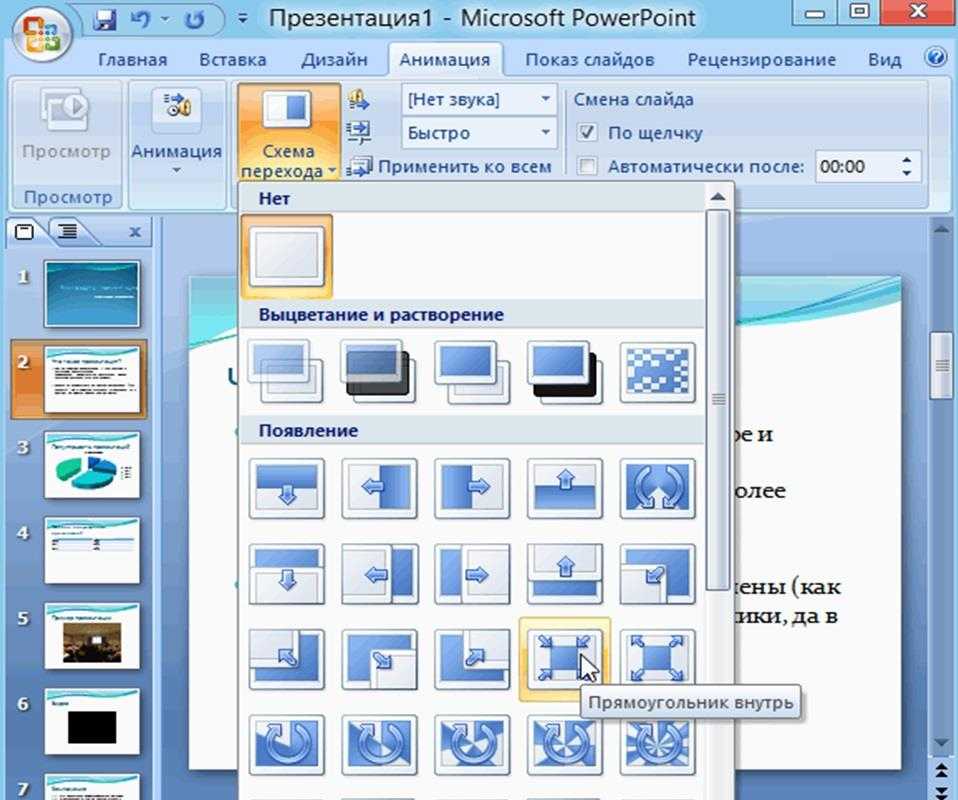The height and width of the screenshot is (800, 958).
Task: Switch to Outline pane tab
Action: tap(67, 232)
